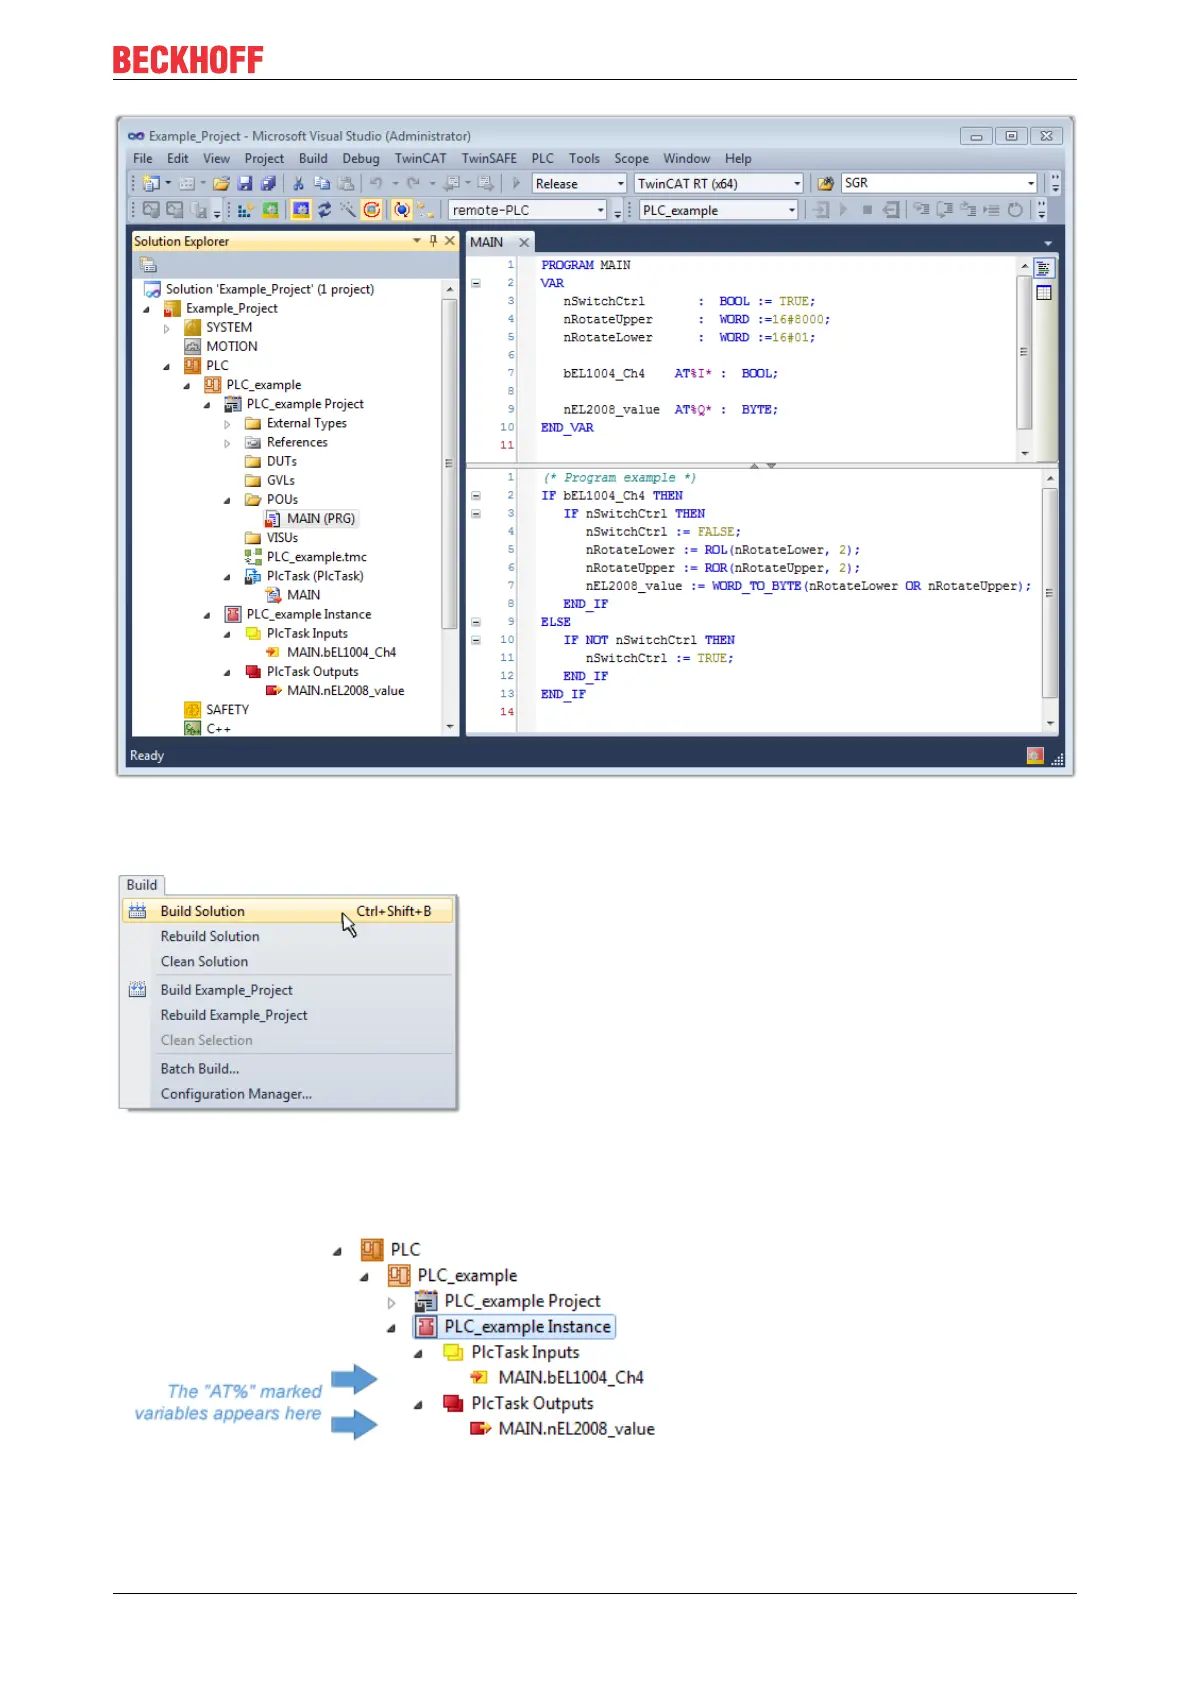Image resolution: width=1191 pixels, height=1684 pixels.
Task: Click the status bar notification icon
Action: click(x=1035, y=755)
